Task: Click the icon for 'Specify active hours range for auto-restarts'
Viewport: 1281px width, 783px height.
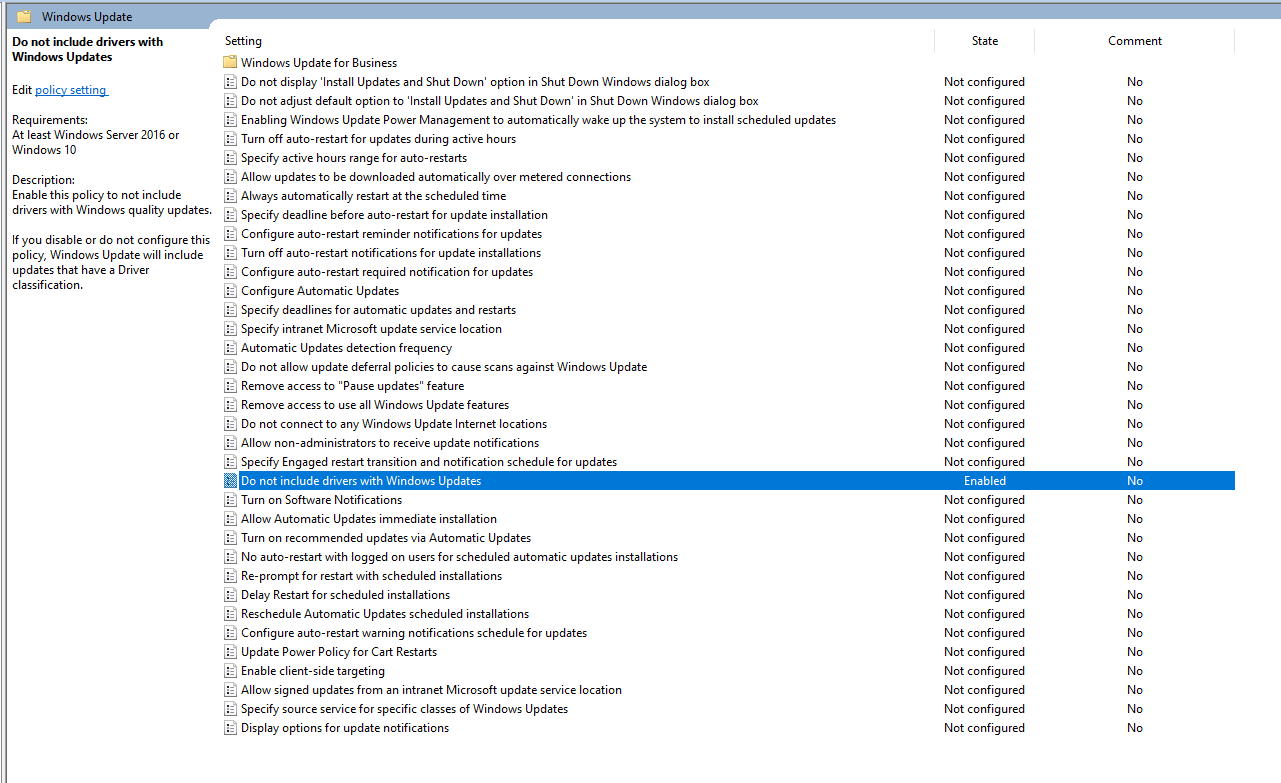Action: pyautogui.click(x=230, y=158)
